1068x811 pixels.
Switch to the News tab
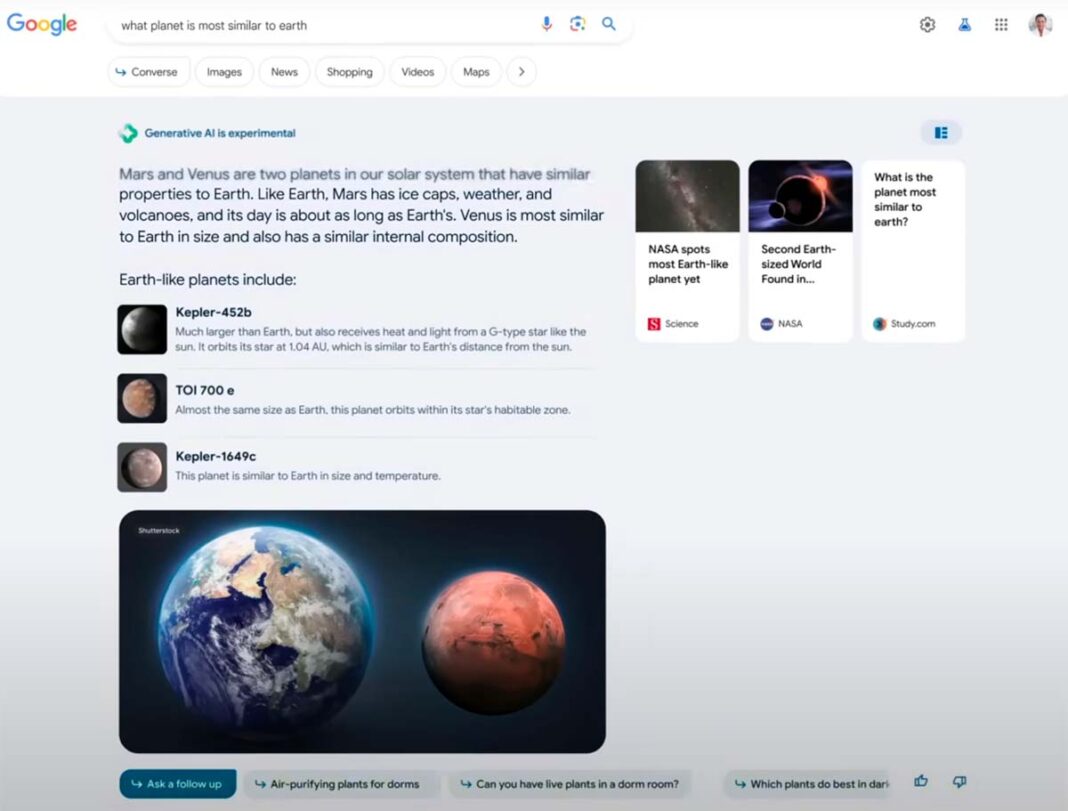click(284, 72)
